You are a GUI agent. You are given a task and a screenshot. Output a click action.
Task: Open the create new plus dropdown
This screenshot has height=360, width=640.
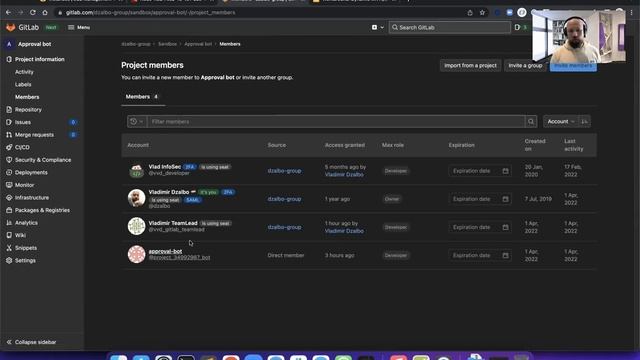click(378, 27)
